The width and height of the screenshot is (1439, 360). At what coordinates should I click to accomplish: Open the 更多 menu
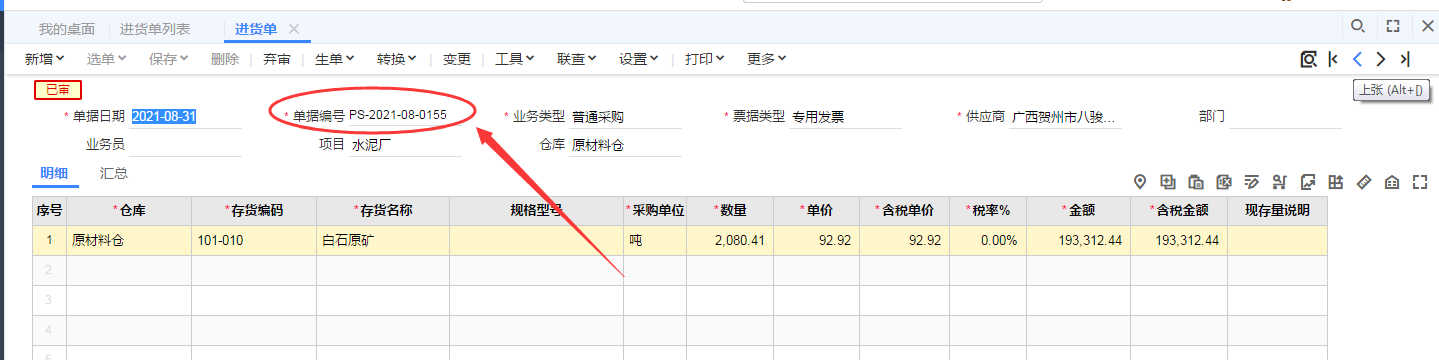point(767,59)
